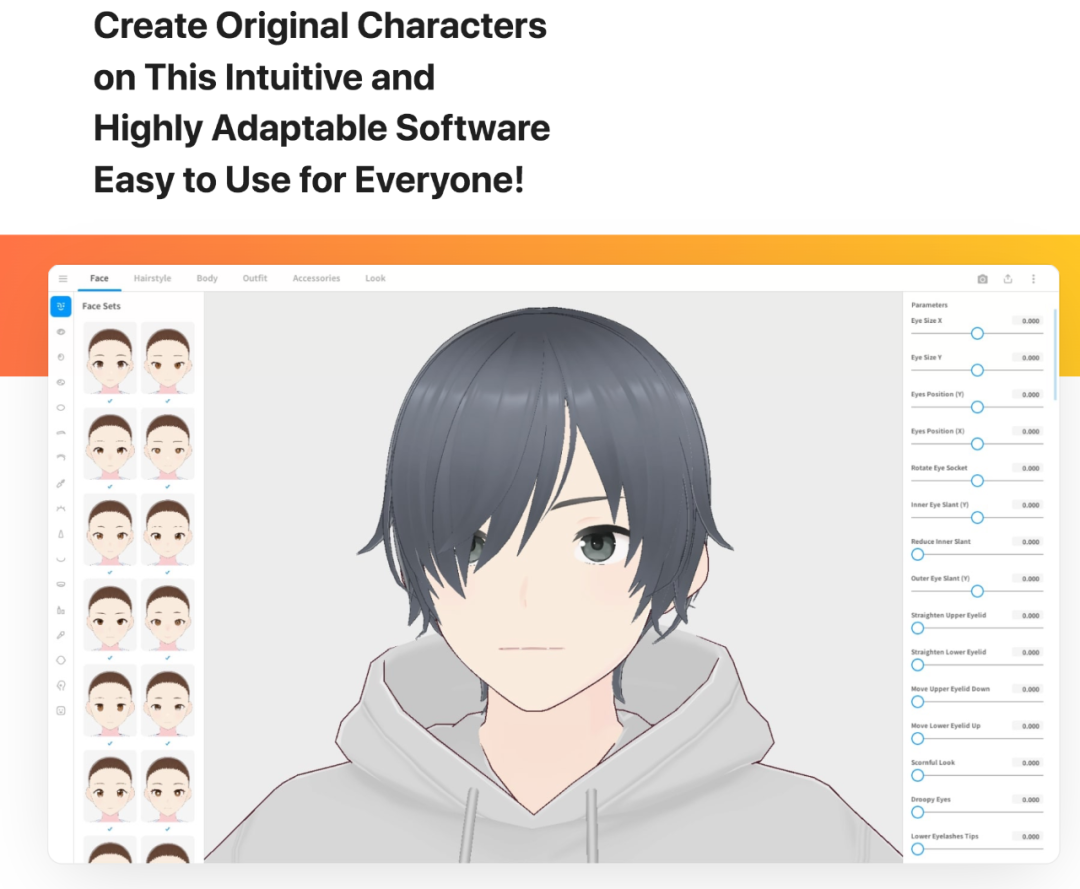
Task: Open the three-dot more options menu
Action: coord(1033,279)
